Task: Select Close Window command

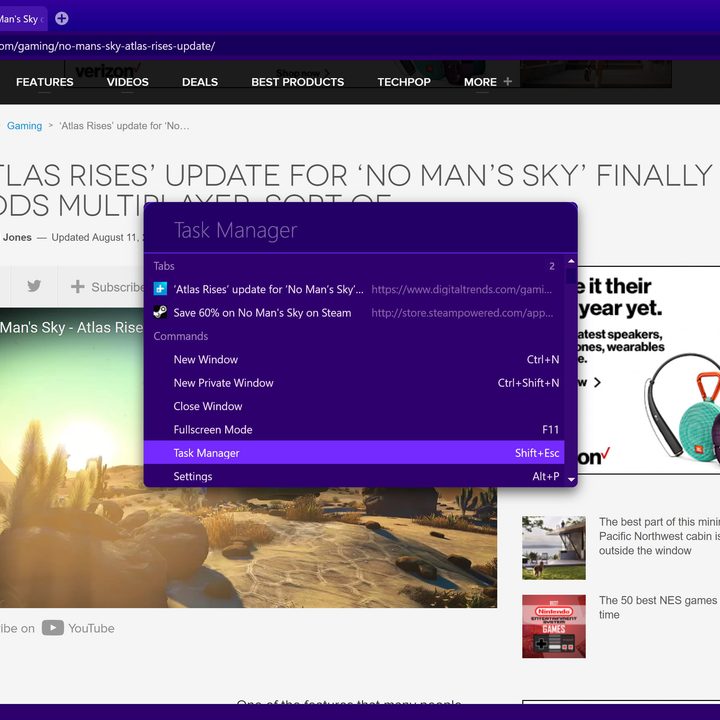Action: 208,406
